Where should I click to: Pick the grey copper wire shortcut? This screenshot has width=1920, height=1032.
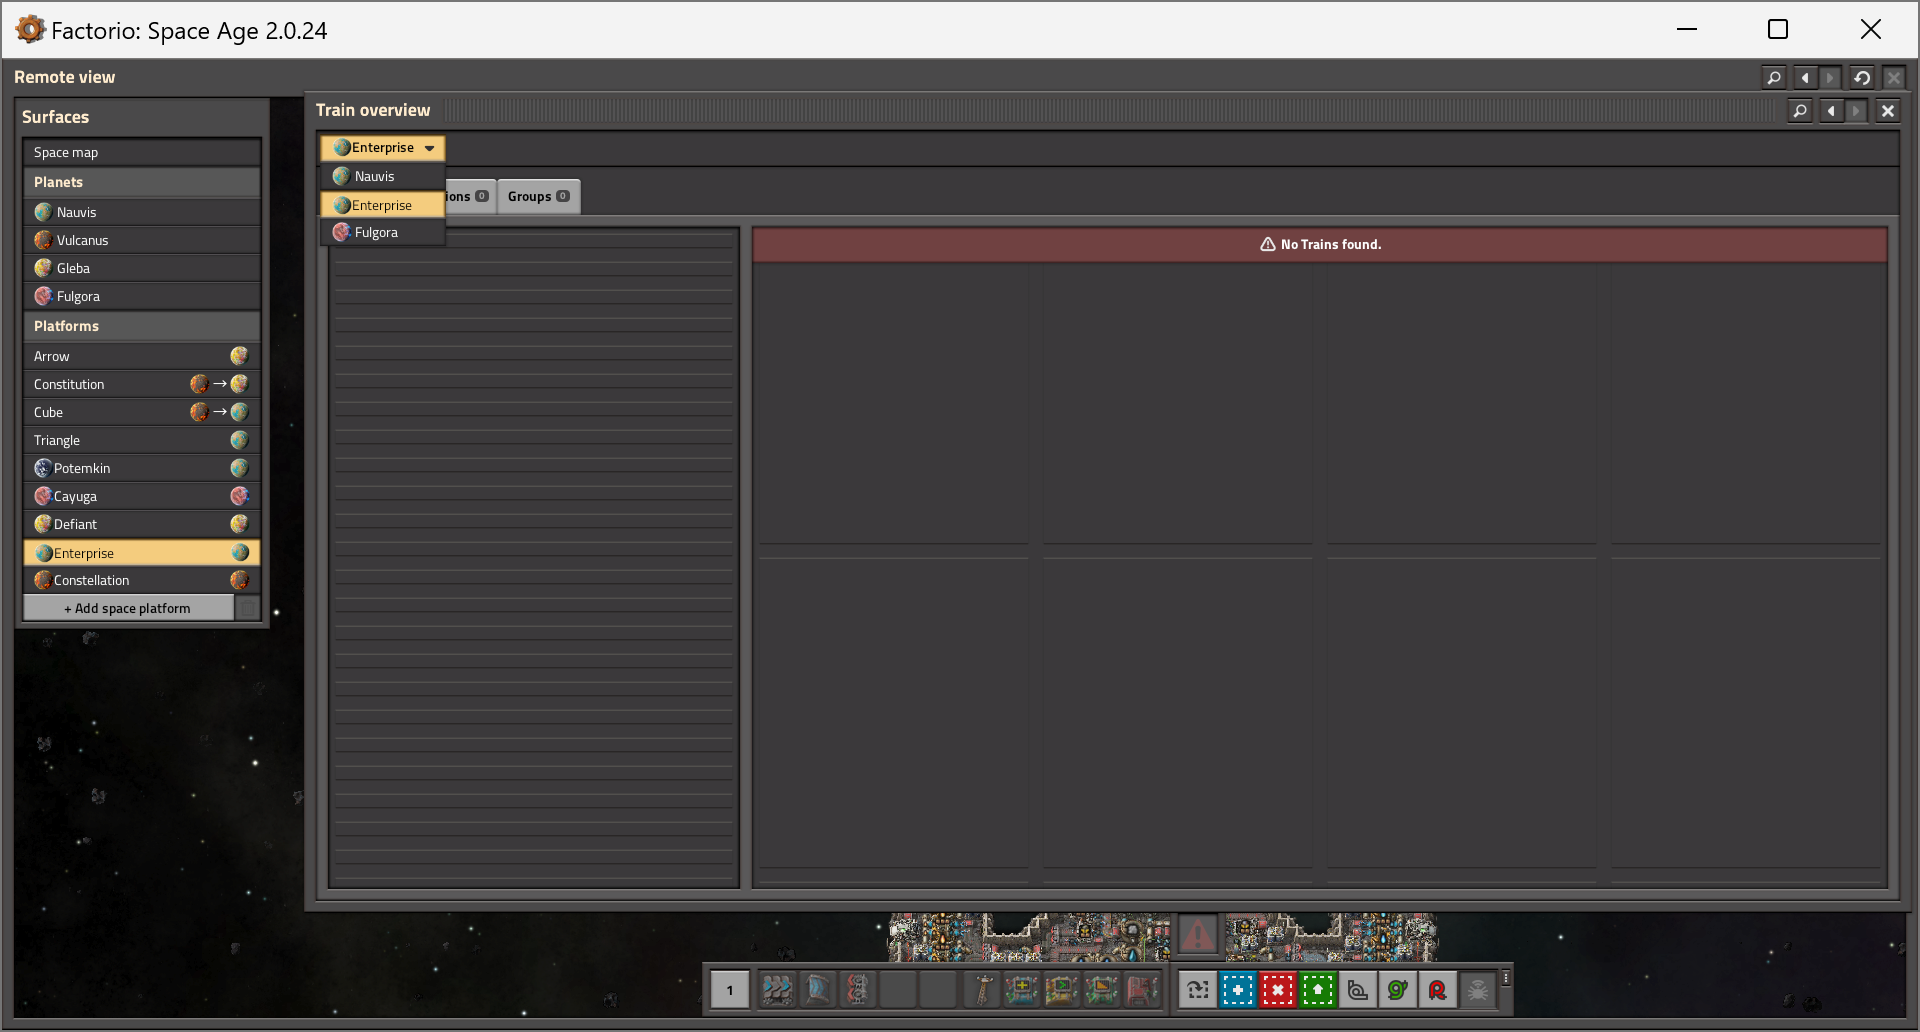[1358, 990]
